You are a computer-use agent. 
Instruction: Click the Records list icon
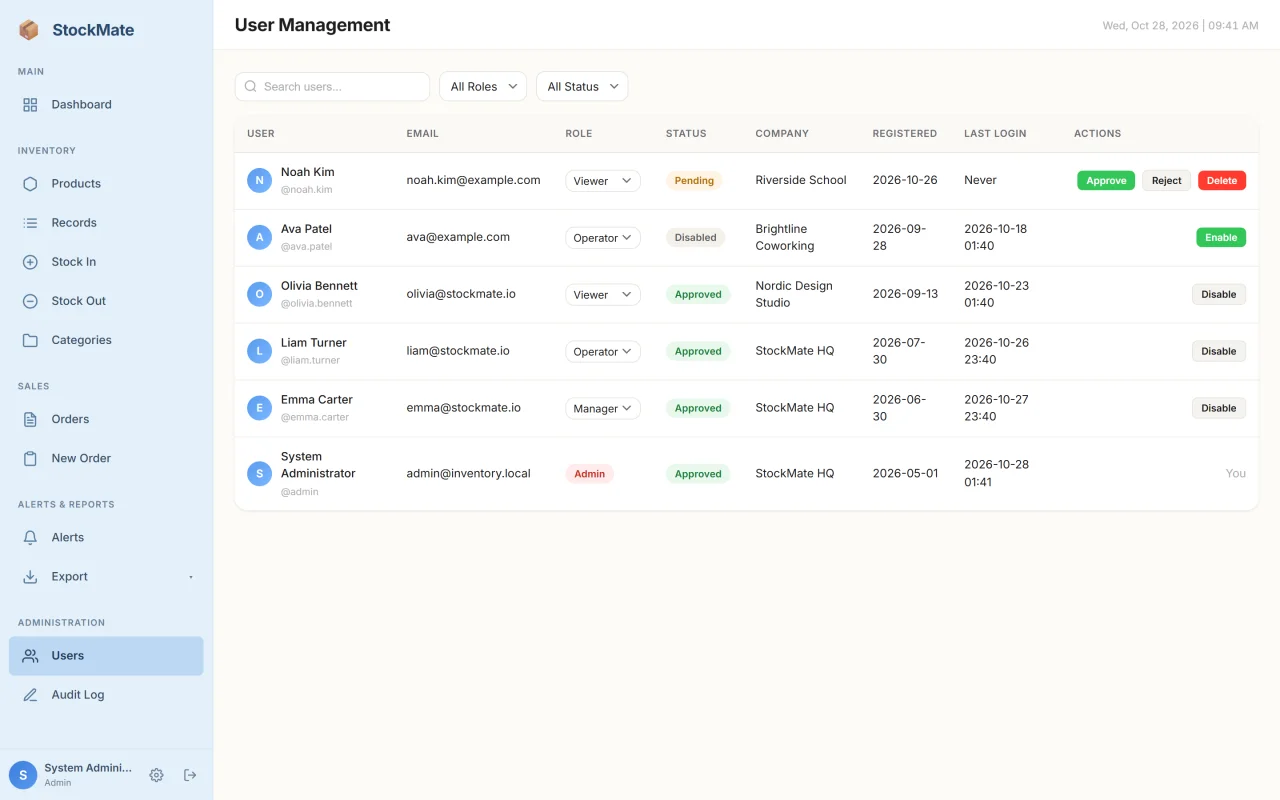30,222
